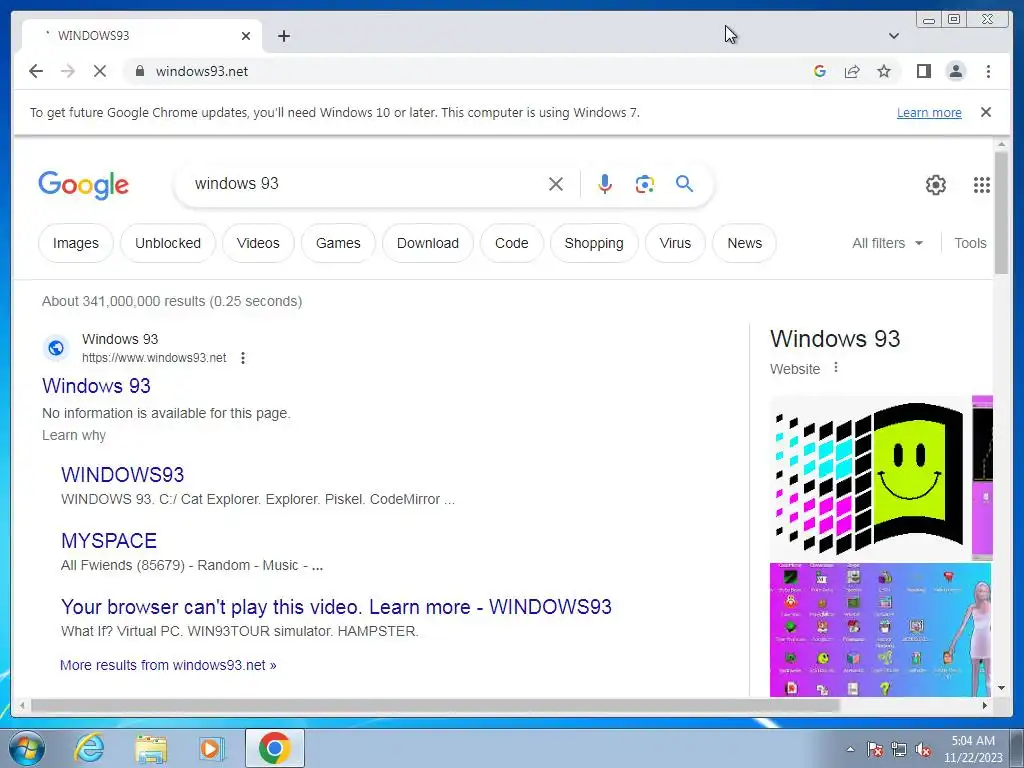Click the Learn why link
This screenshot has height=768, width=1024.
[x=74, y=435]
